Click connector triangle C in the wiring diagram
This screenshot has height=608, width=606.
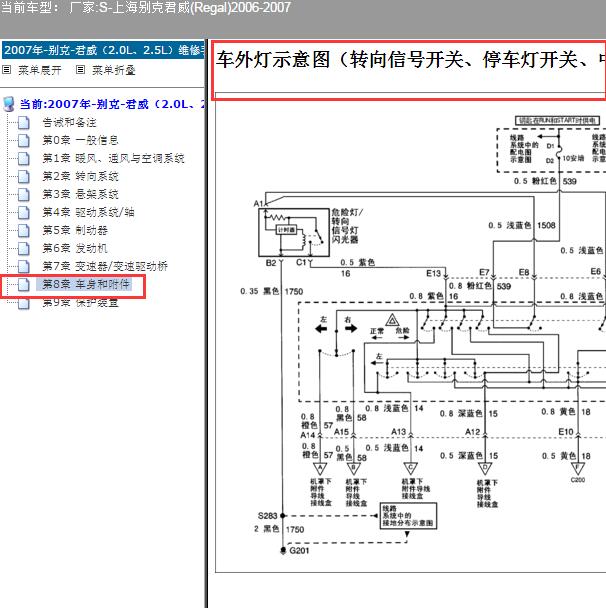tap(411, 468)
